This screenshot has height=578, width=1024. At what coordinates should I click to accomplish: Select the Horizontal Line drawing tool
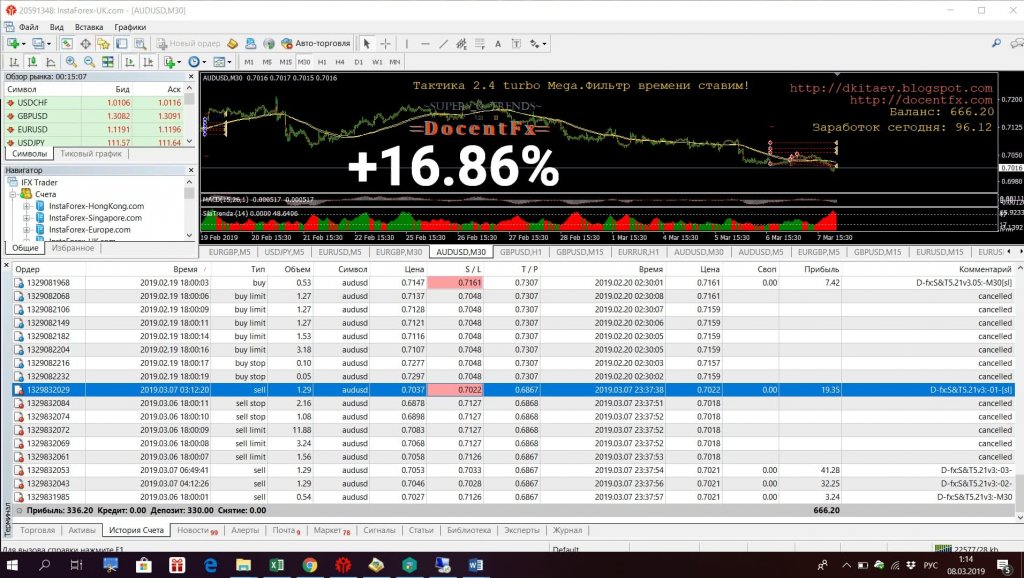pos(425,44)
